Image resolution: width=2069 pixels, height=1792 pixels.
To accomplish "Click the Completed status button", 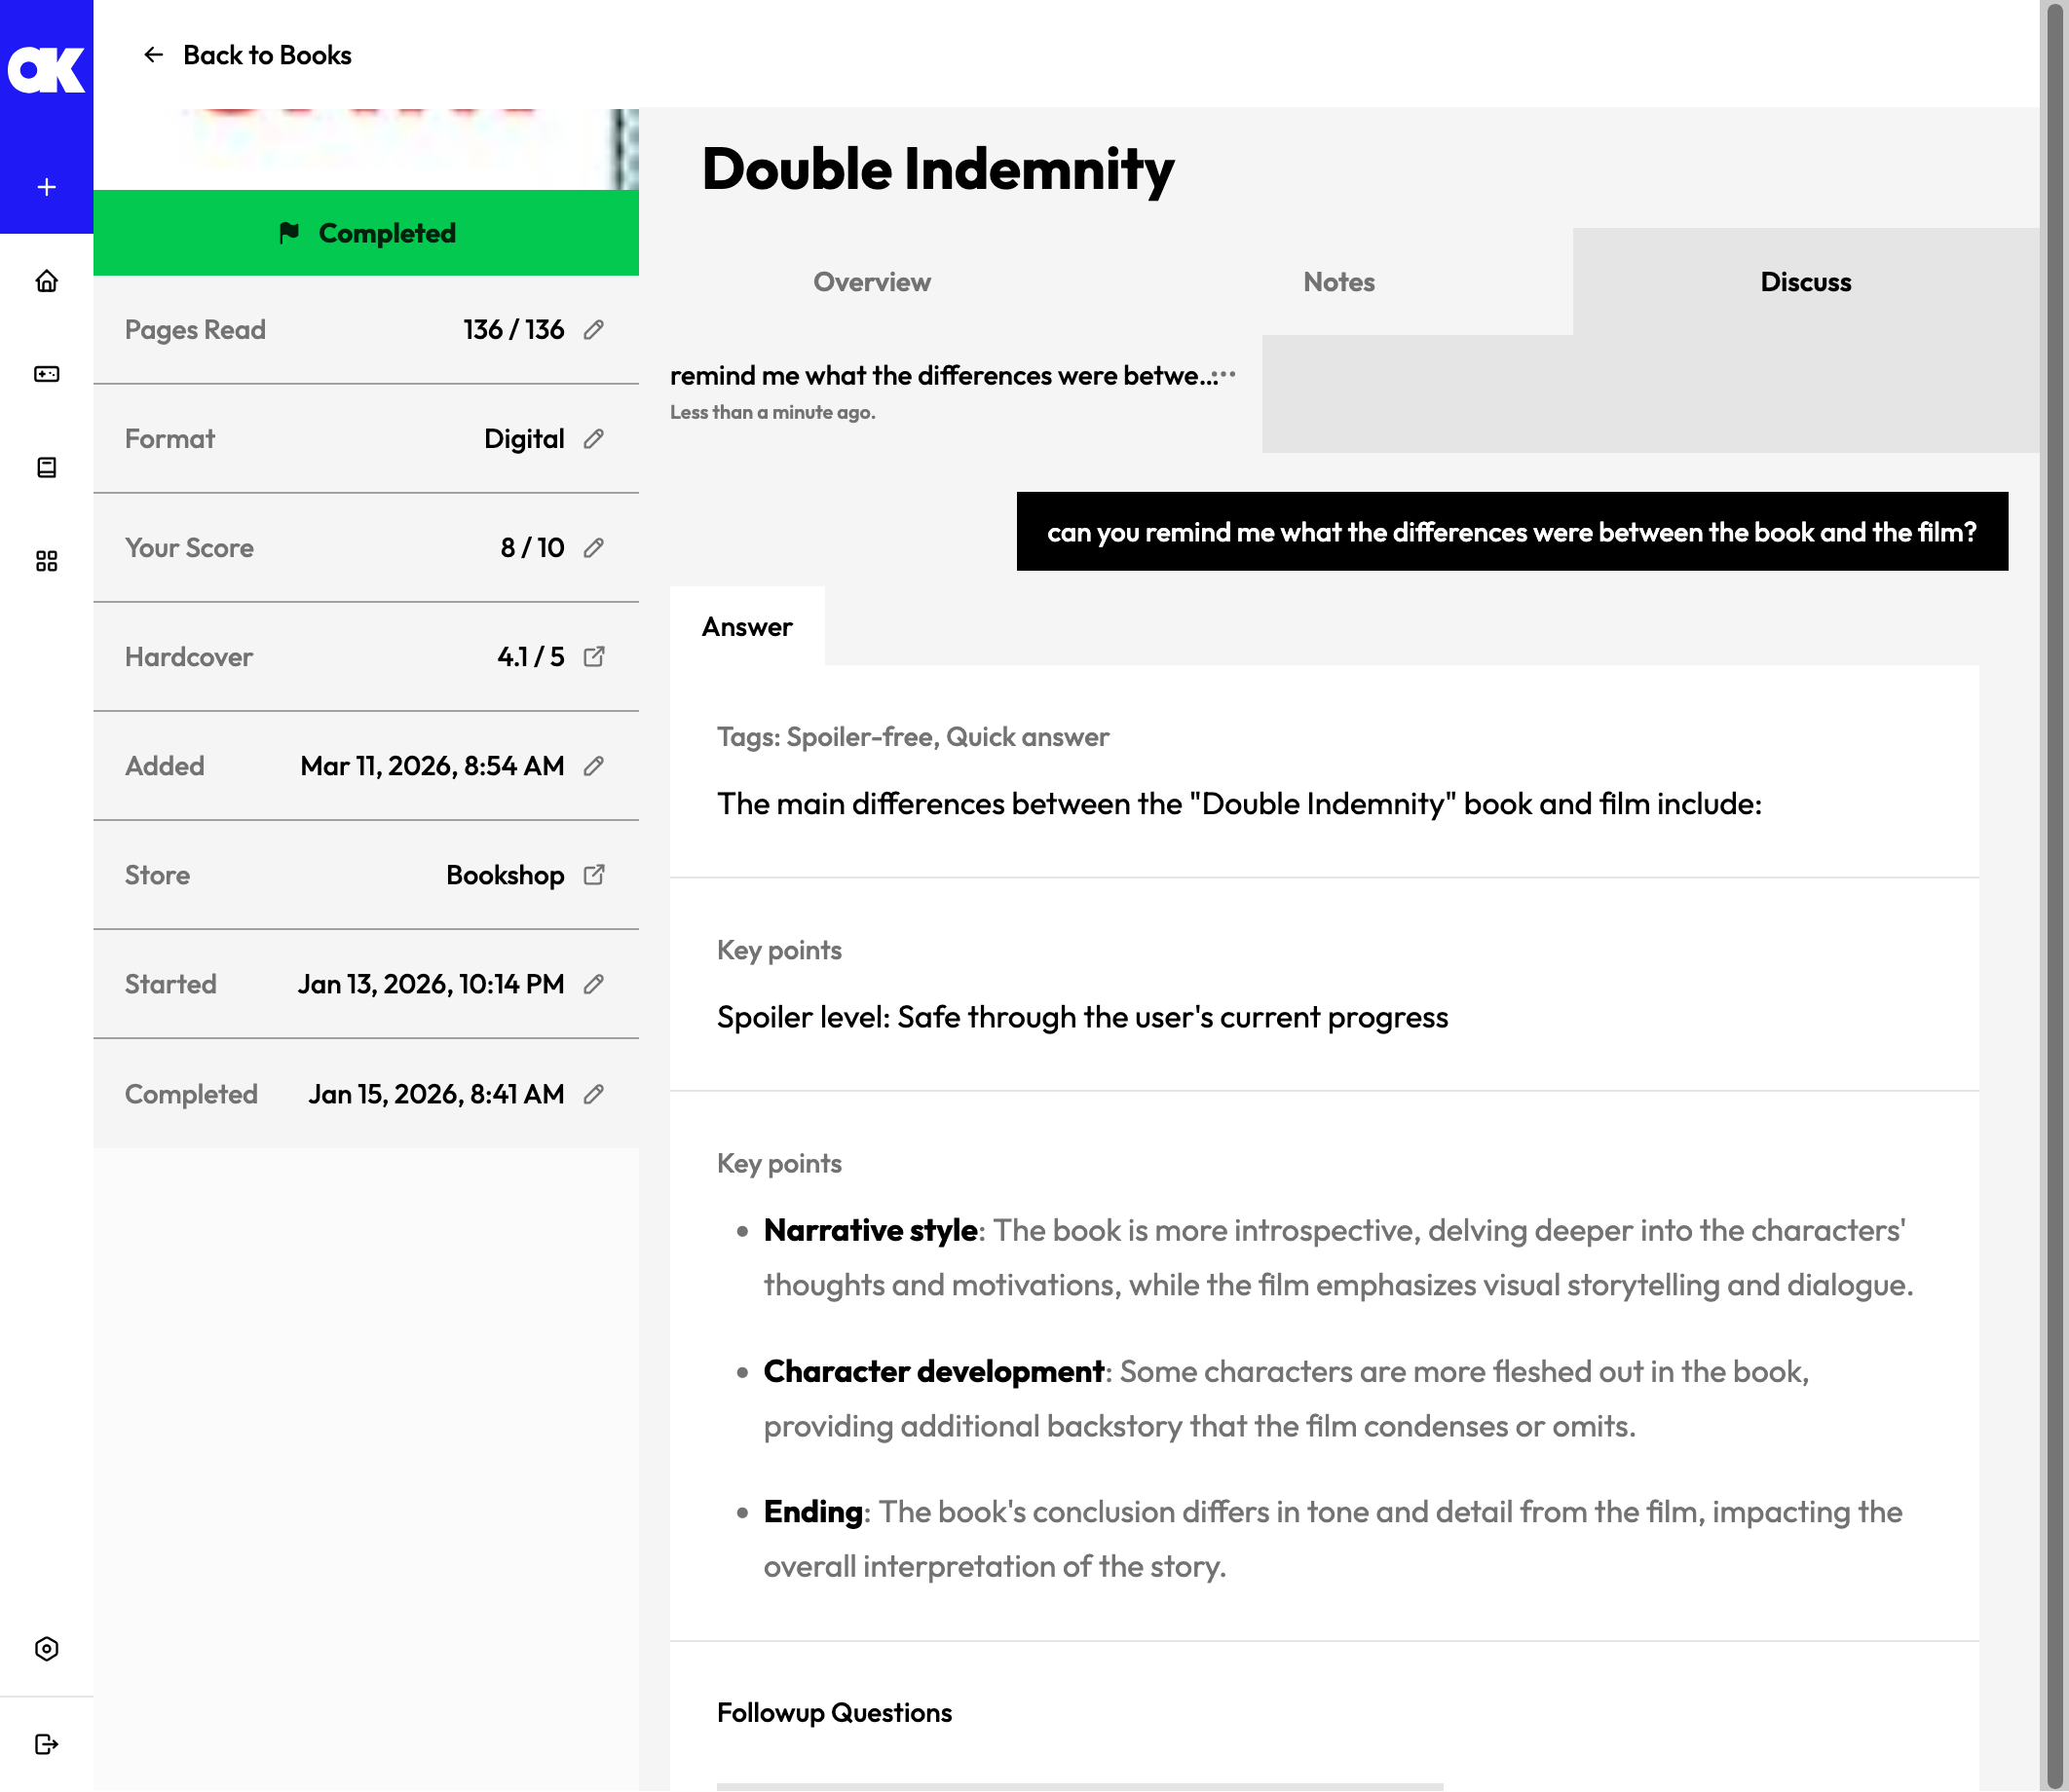I will pyautogui.click(x=366, y=233).
